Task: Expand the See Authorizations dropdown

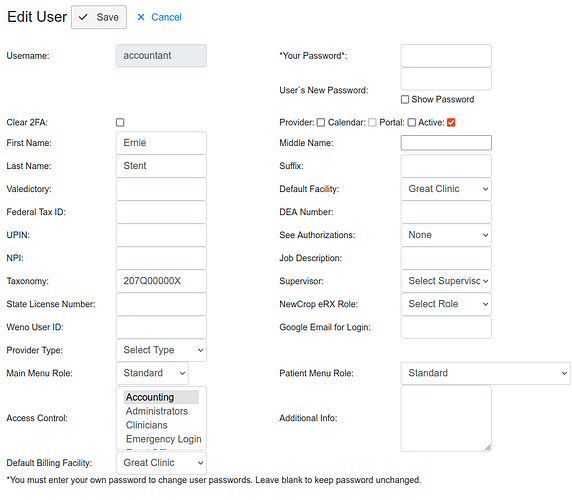Action: 446,235
